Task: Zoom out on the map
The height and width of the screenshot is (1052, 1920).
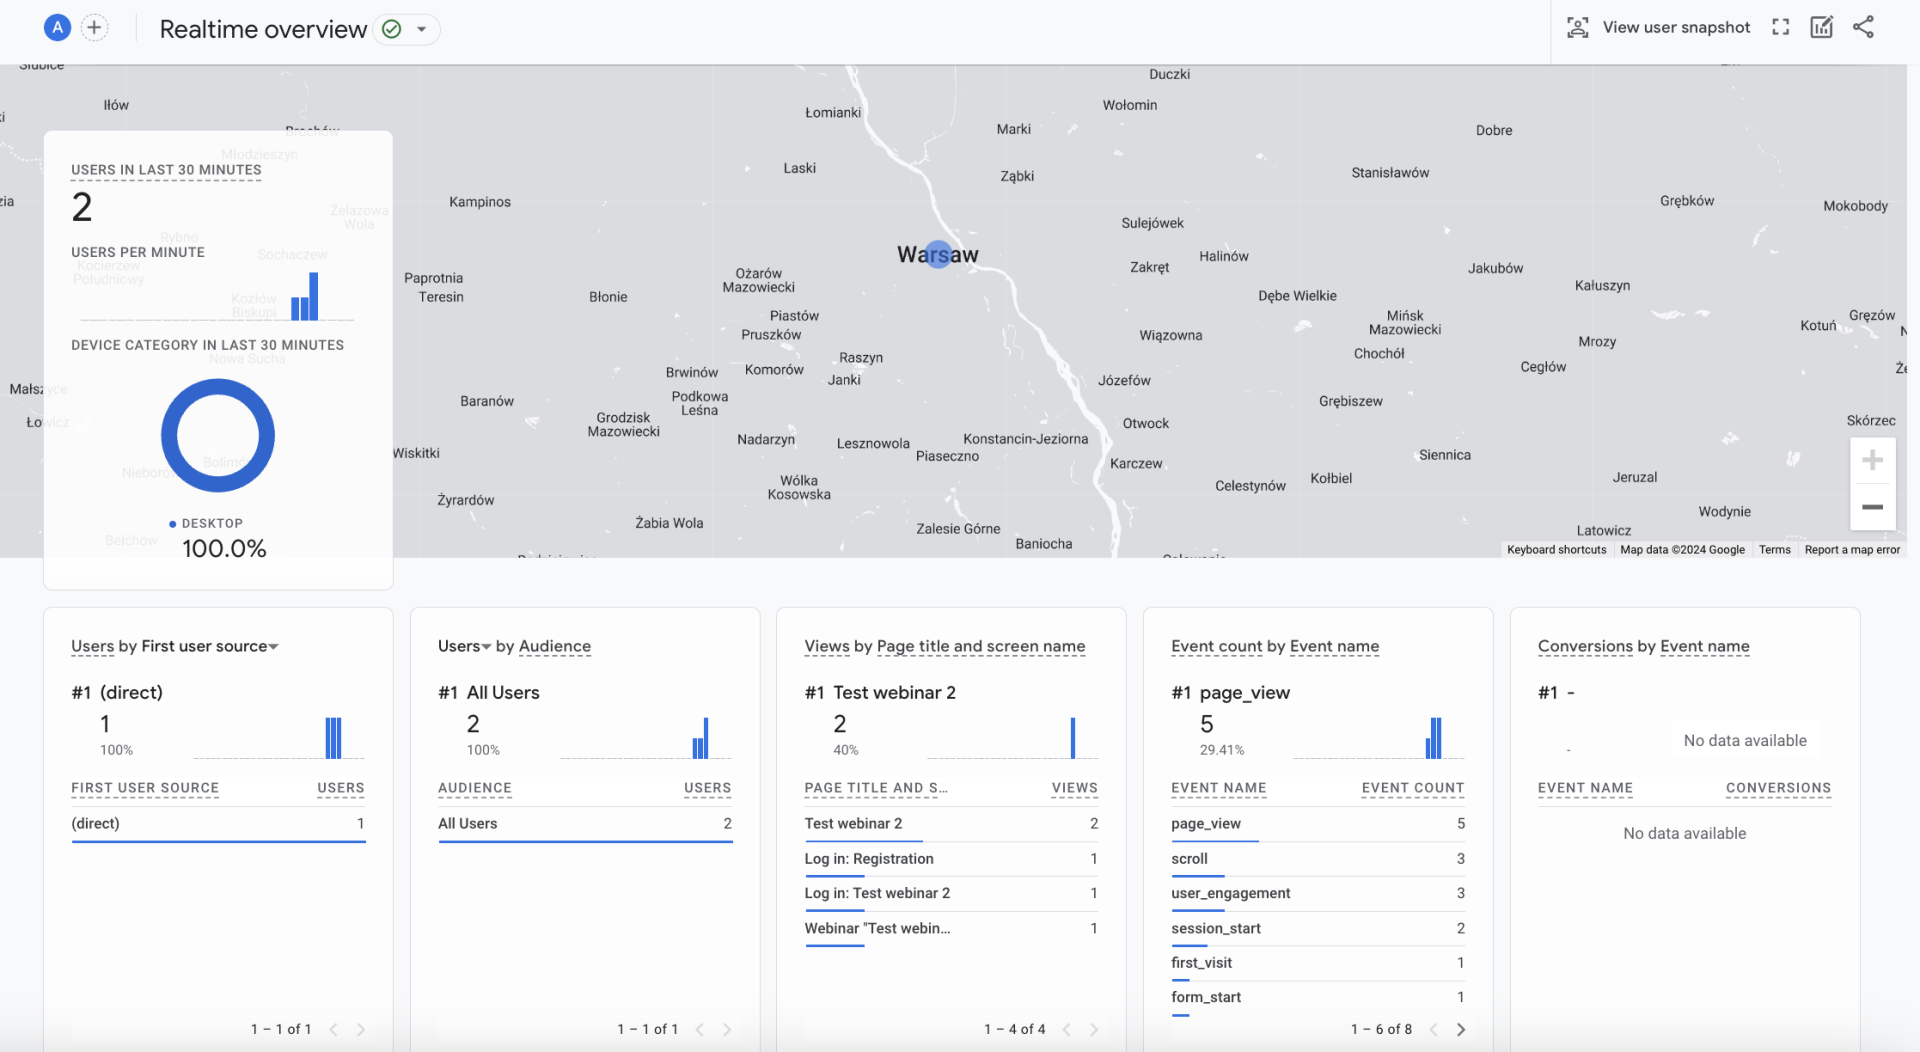Action: point(1873,508)
